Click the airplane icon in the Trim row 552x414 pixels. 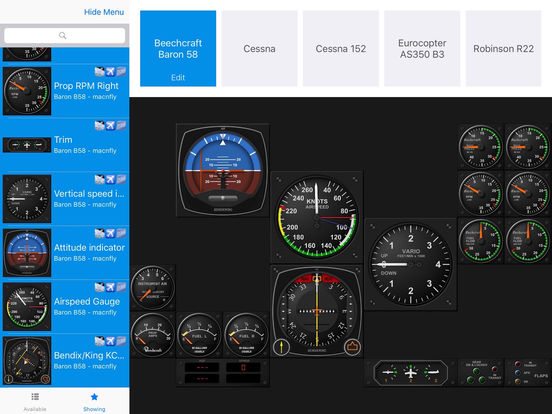110,125
